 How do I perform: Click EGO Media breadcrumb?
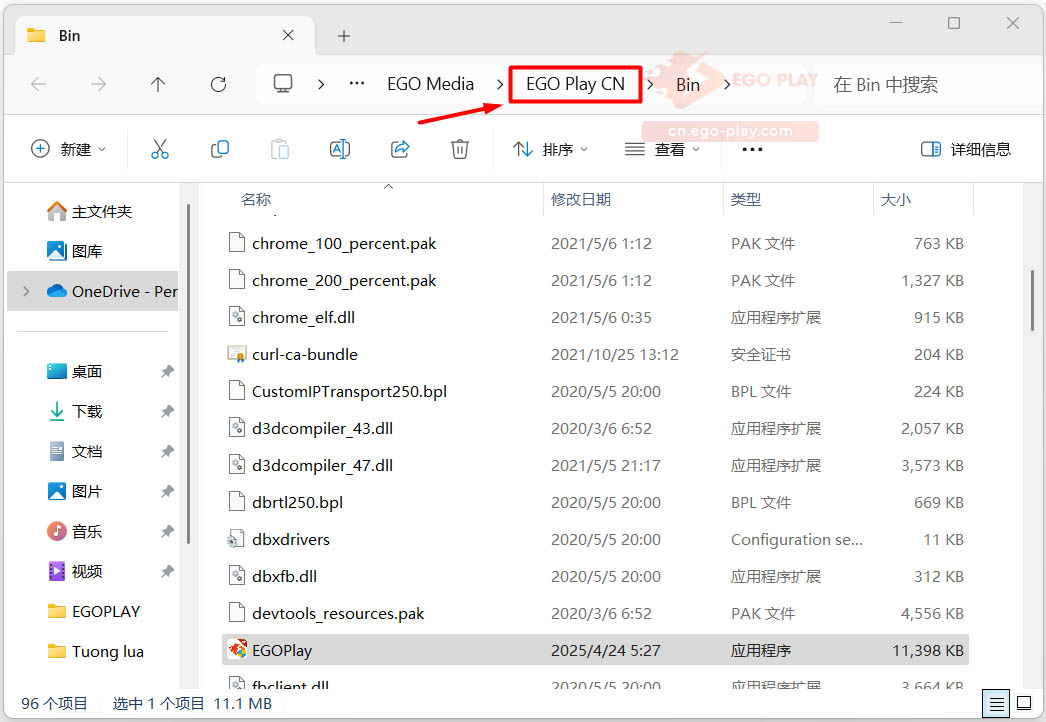point(430,83)
